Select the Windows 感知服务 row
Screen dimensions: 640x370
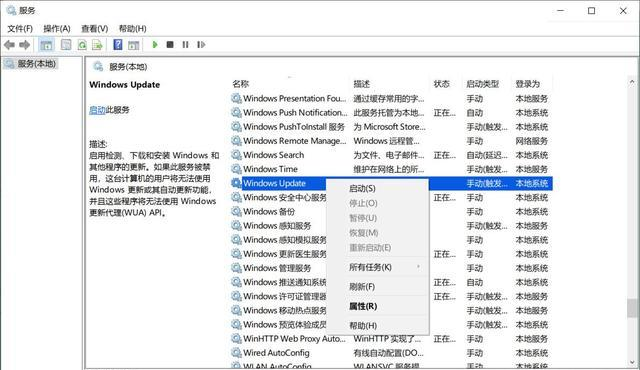click(x=391, y=226)
